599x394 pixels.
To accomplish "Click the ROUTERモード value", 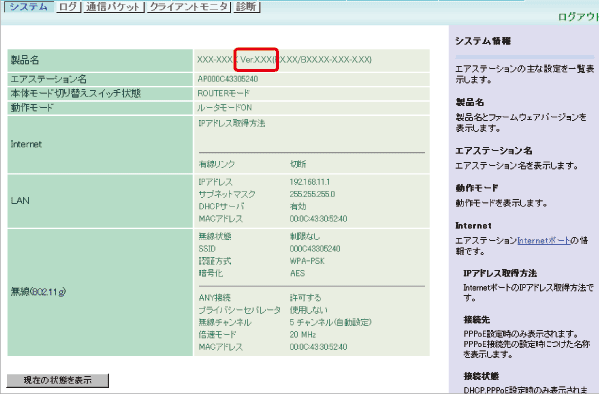I will 223,93.
